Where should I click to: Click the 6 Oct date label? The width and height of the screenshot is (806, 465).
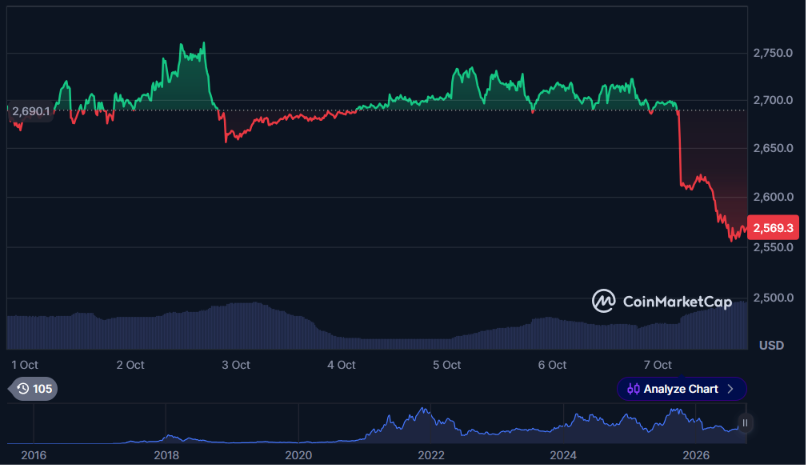[x=552, y=365]
